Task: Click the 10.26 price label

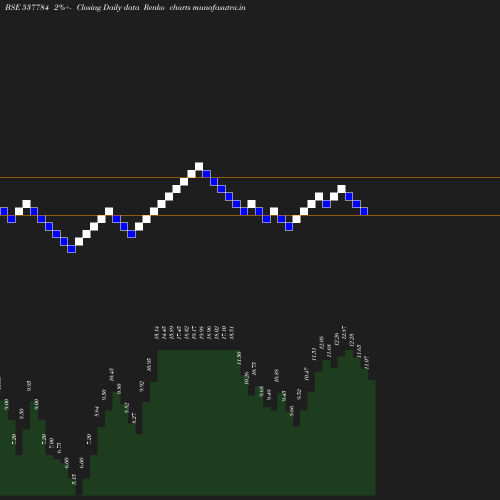Action: point(247,378)
